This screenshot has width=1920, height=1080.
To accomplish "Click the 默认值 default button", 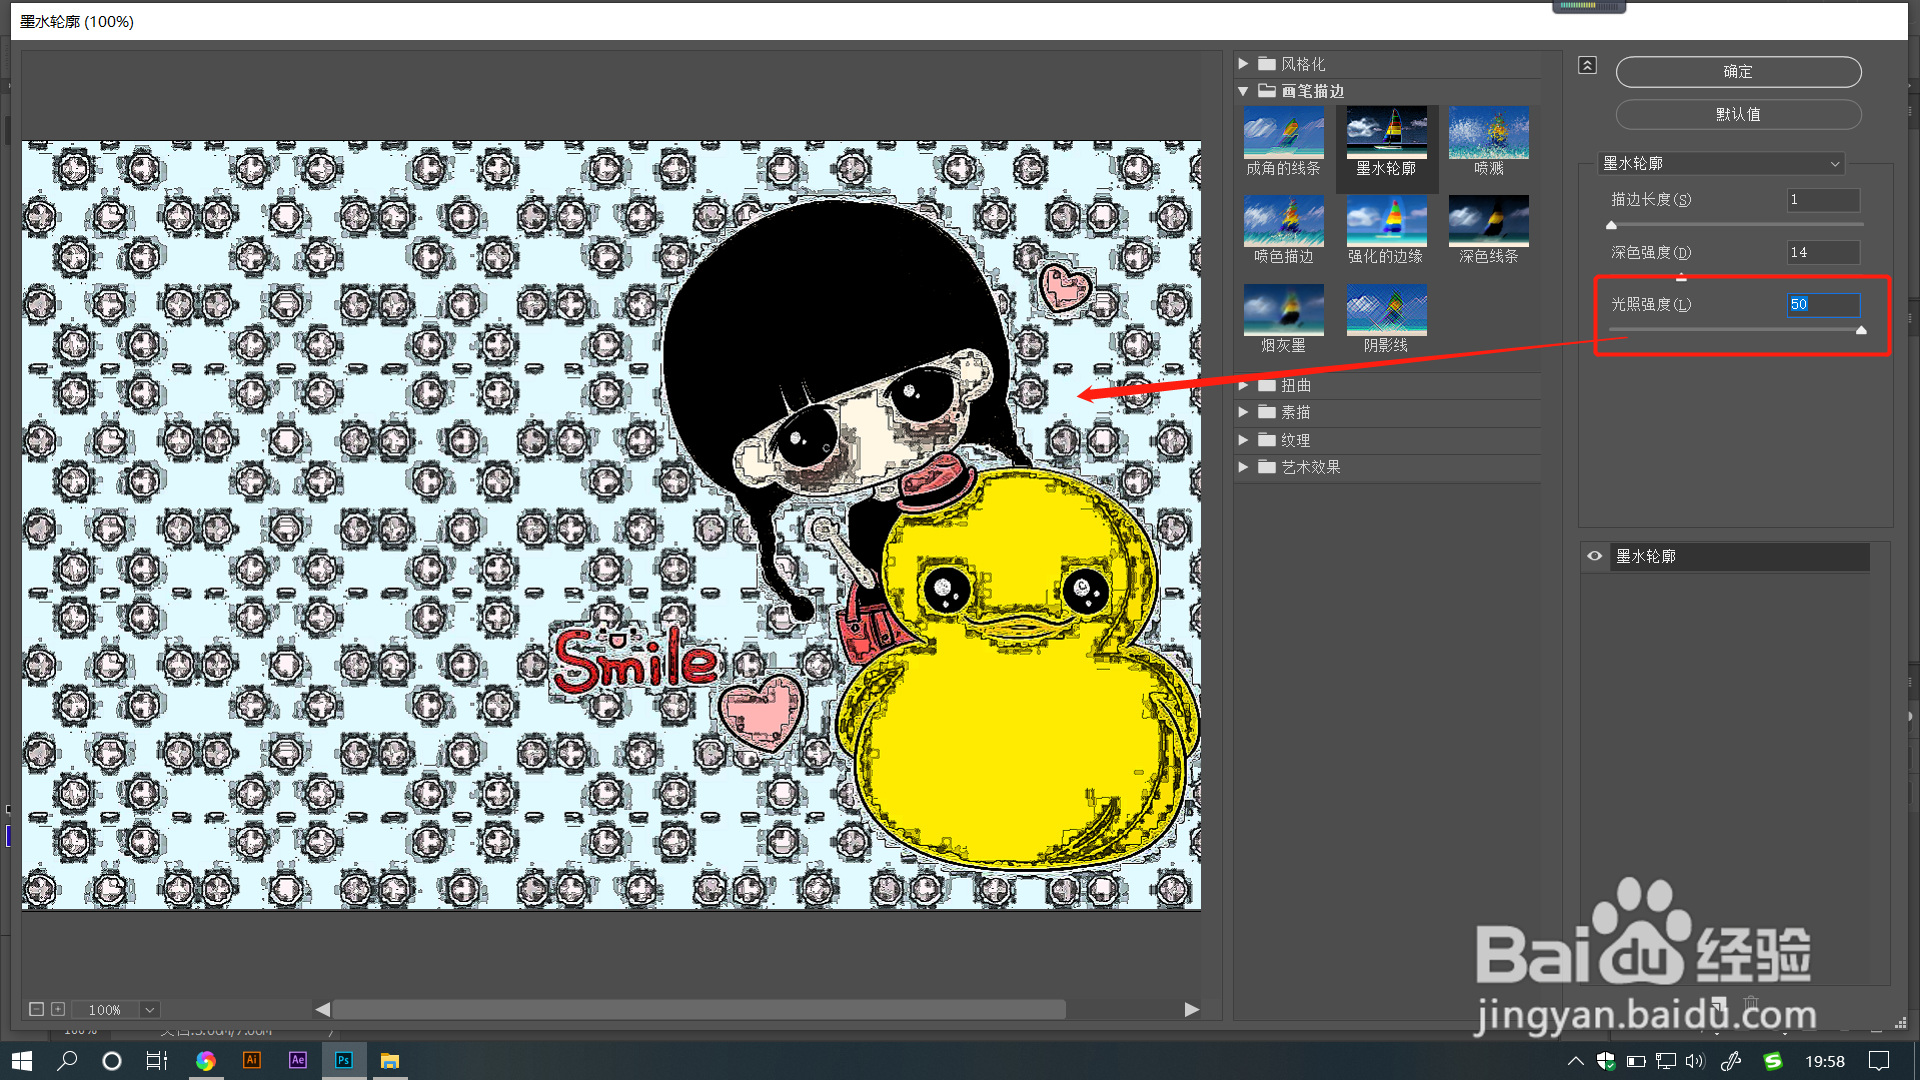I will click(1738, 115).
